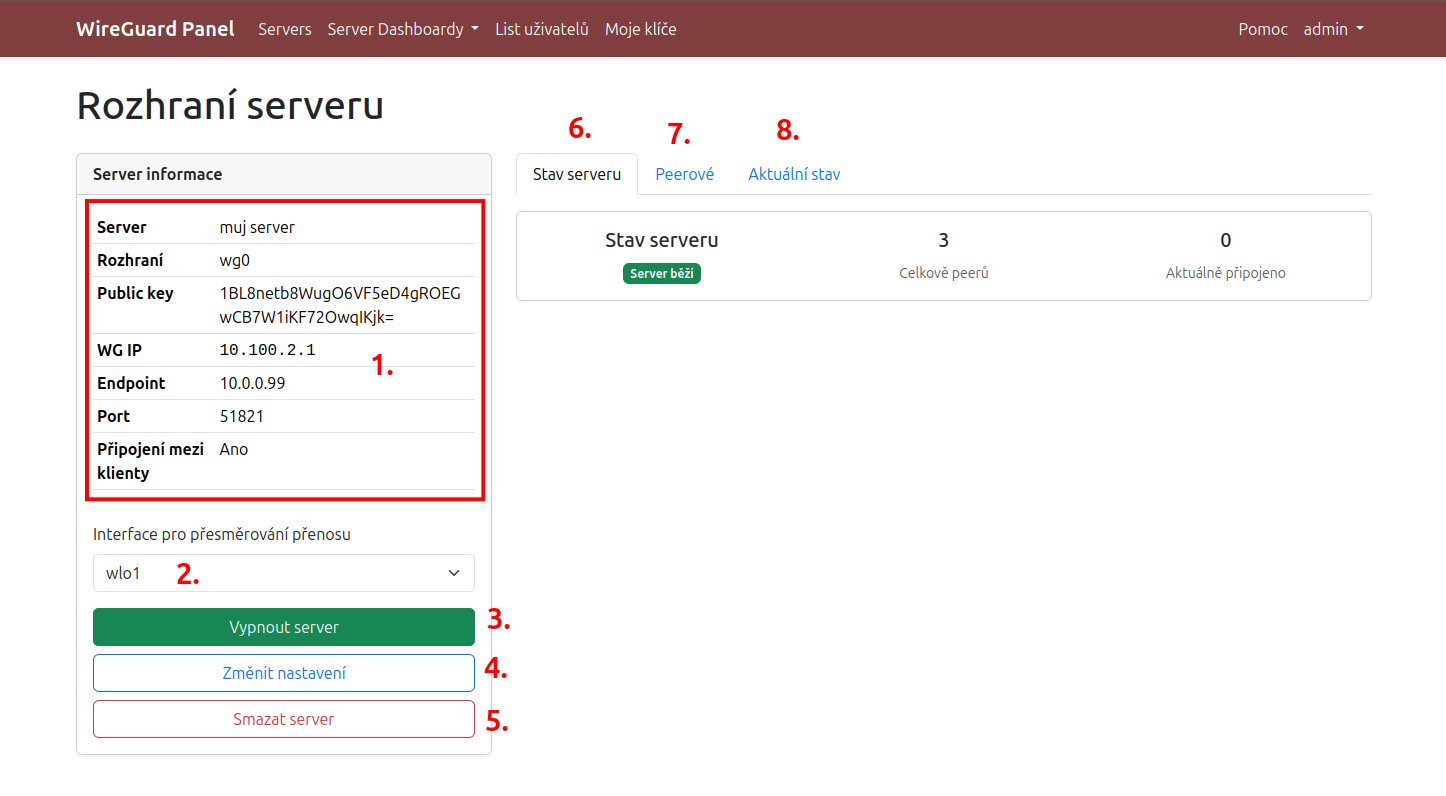This screenshot has height=796, width=1446.
Task: Expand the Server Dashboardy dropdown menu
Action: pos(403,29)
